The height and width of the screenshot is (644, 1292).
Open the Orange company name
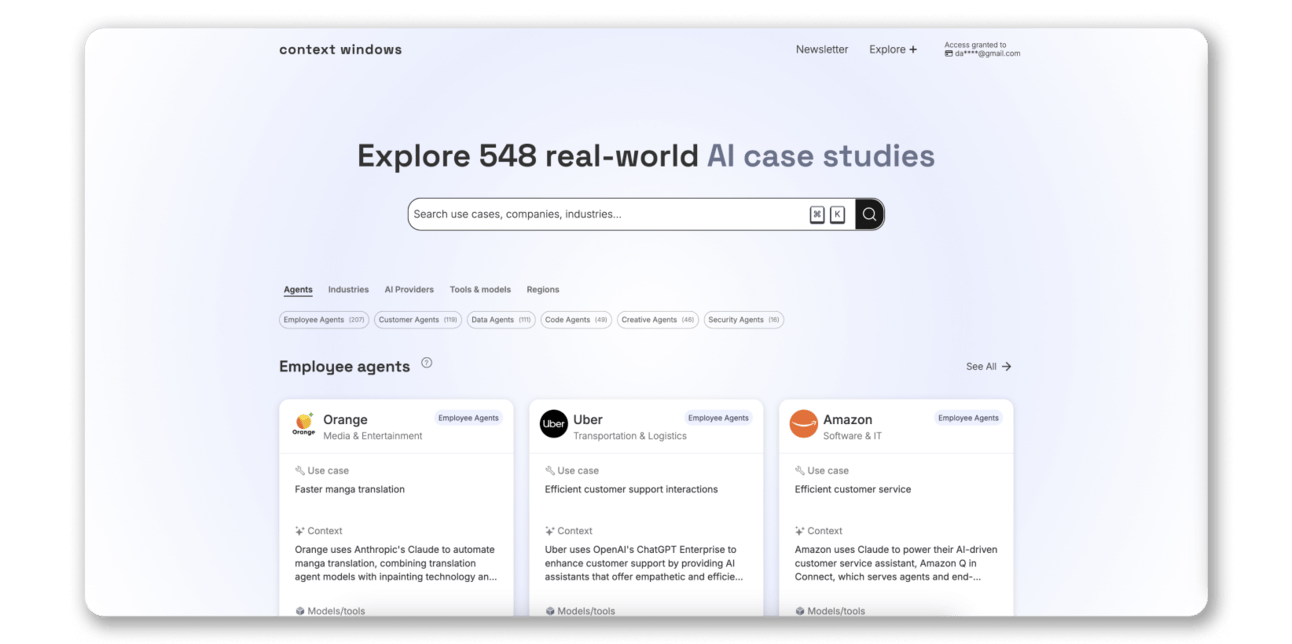pyautogui.click(x=345, y=420)
